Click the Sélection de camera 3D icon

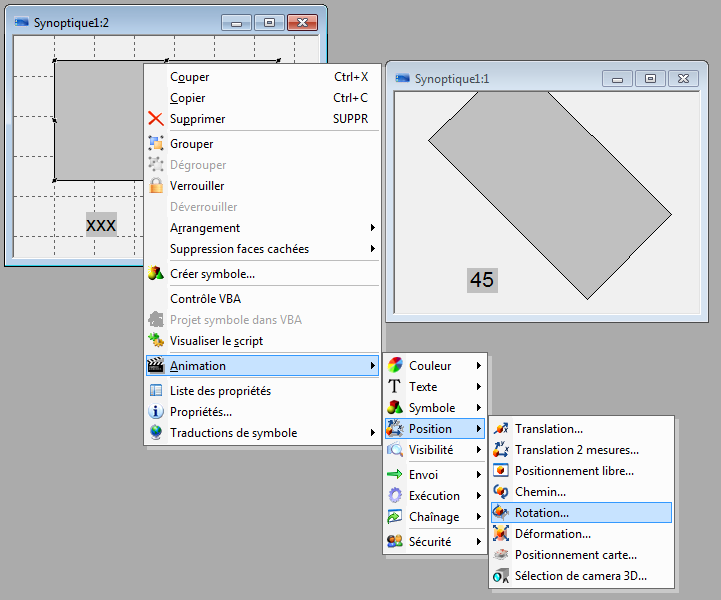(501, 575)
